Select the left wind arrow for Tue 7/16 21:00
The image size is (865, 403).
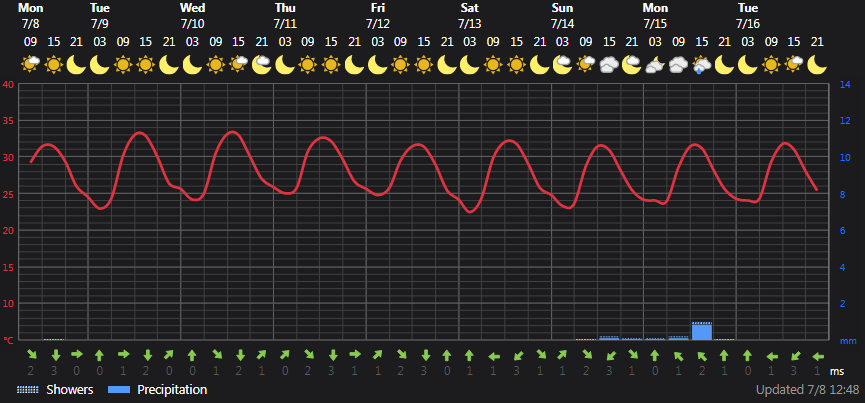[819, 357]
